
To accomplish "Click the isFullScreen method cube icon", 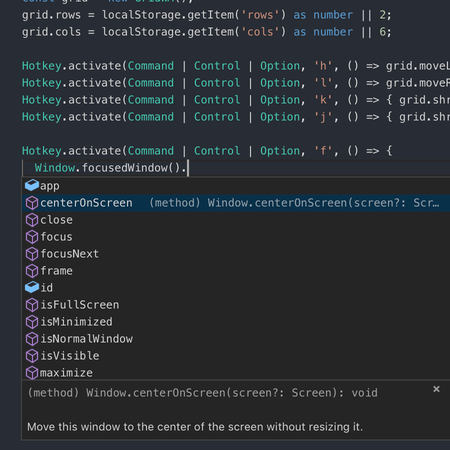I will 32,305.
